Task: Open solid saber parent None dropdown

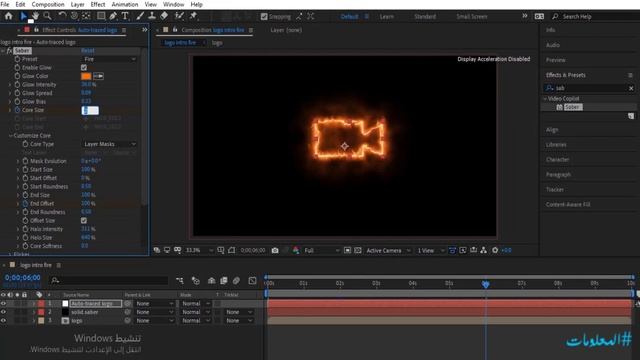Action: 155,312
